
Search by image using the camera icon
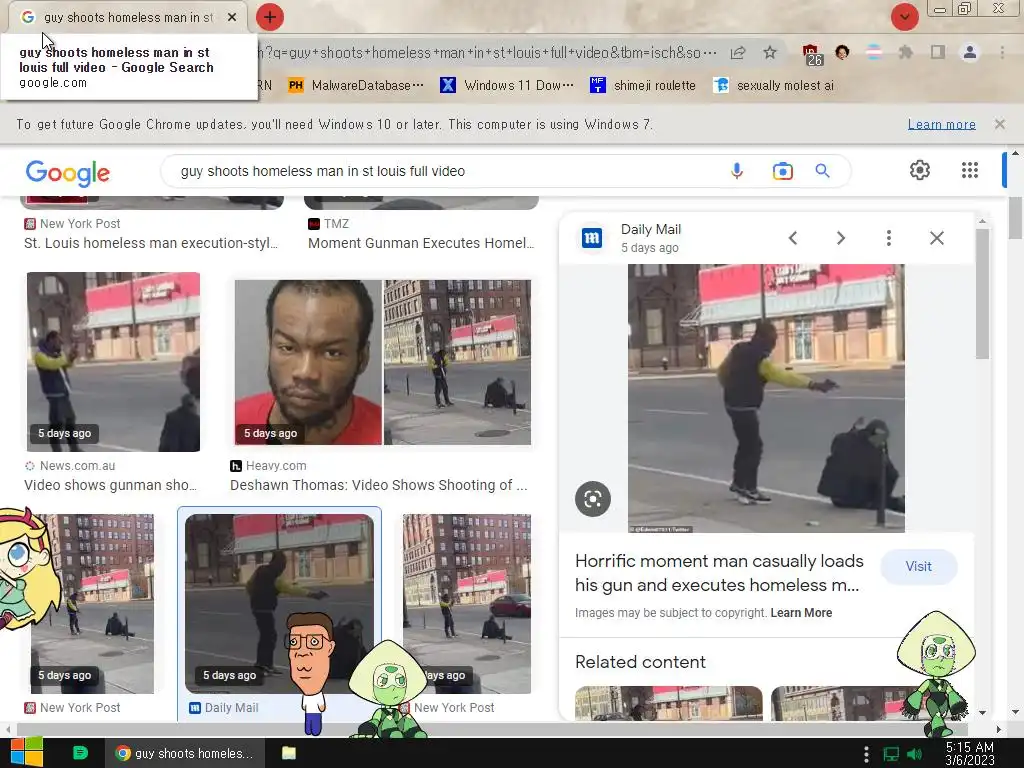(x=782, y=171)
